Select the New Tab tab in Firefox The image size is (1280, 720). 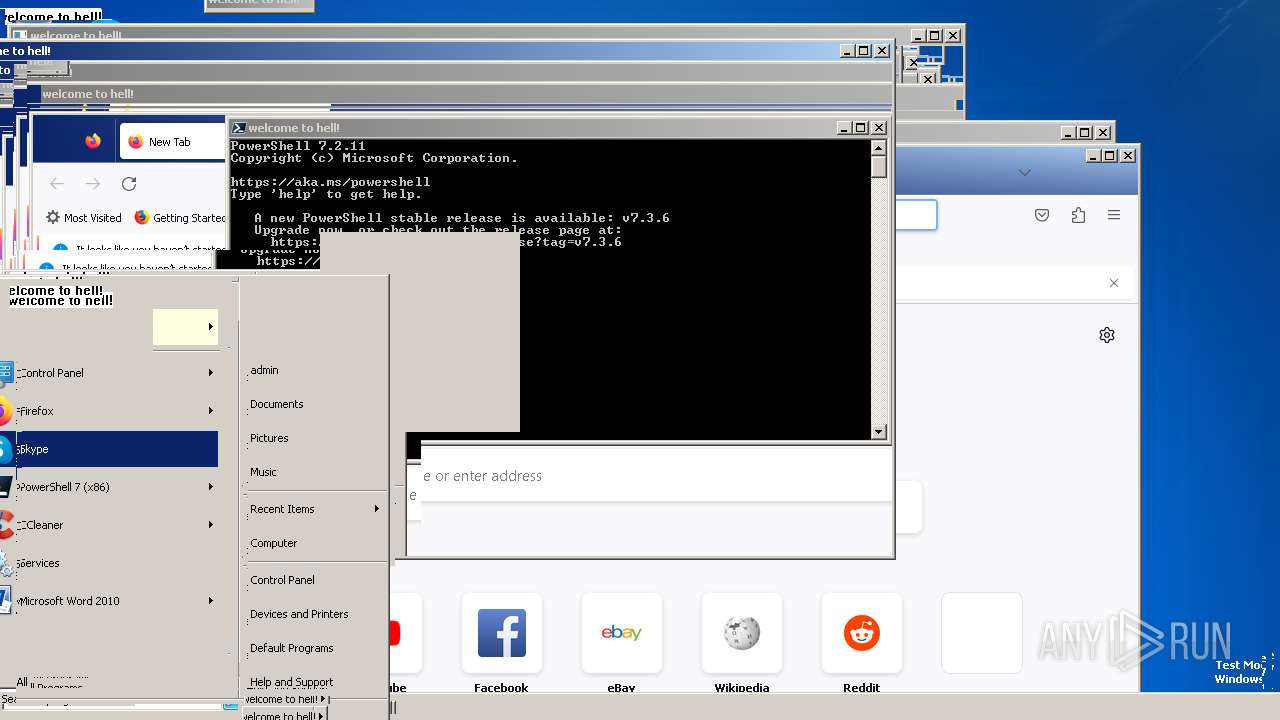(x=172, y=142)
